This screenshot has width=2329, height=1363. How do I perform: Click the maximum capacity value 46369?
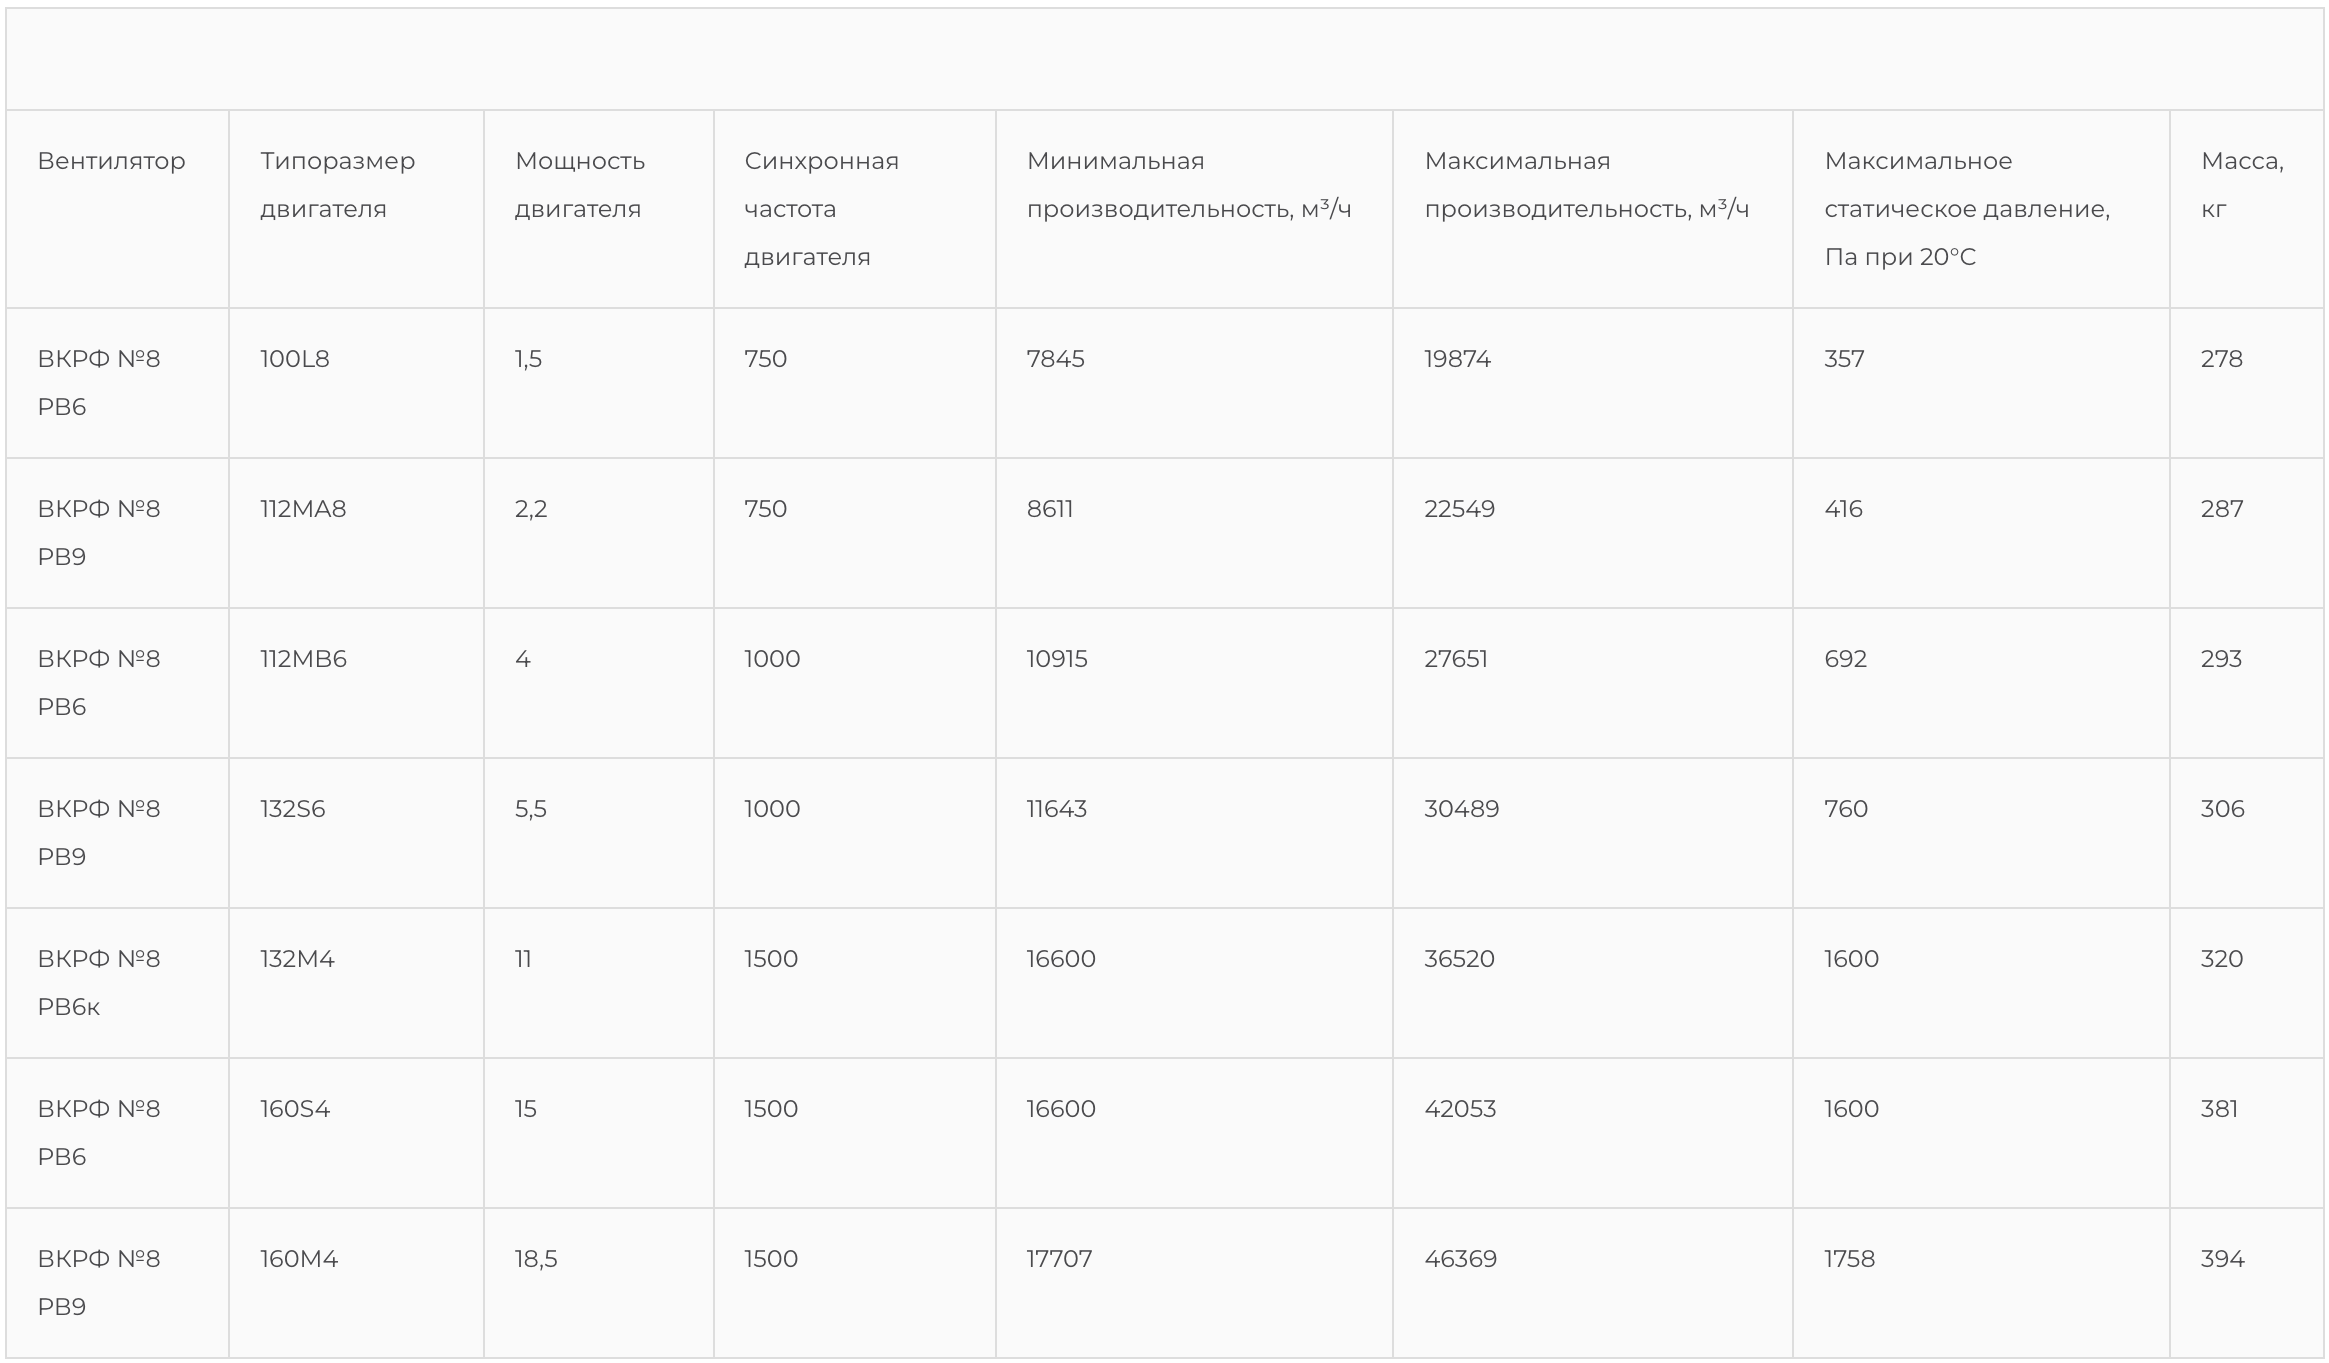click(x=1460, y=1259)
